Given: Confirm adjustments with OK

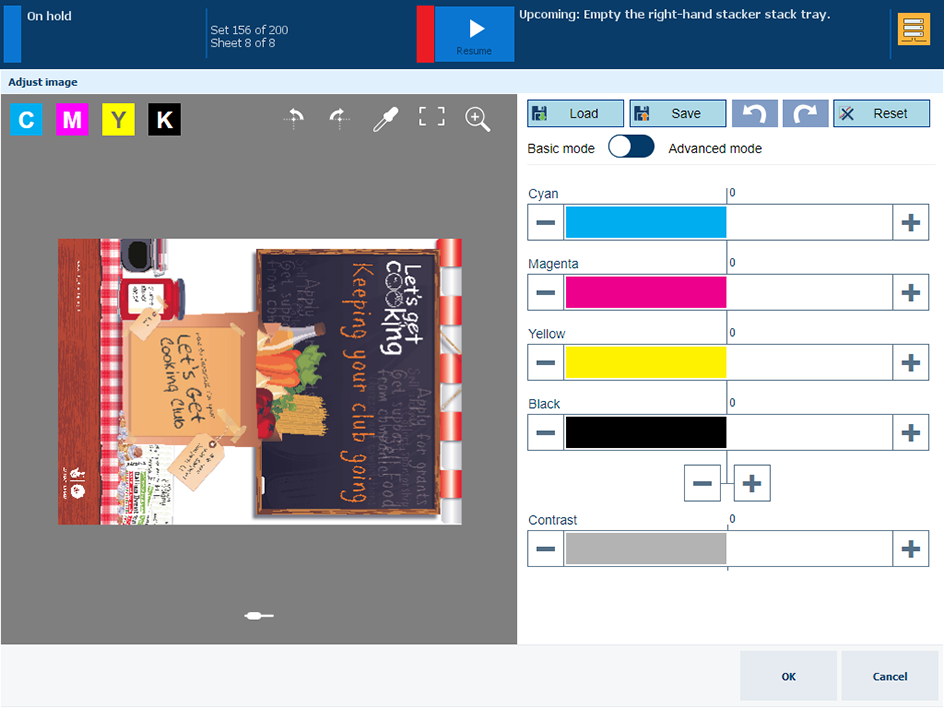Looking at the screenshot, I should [788, 676].
